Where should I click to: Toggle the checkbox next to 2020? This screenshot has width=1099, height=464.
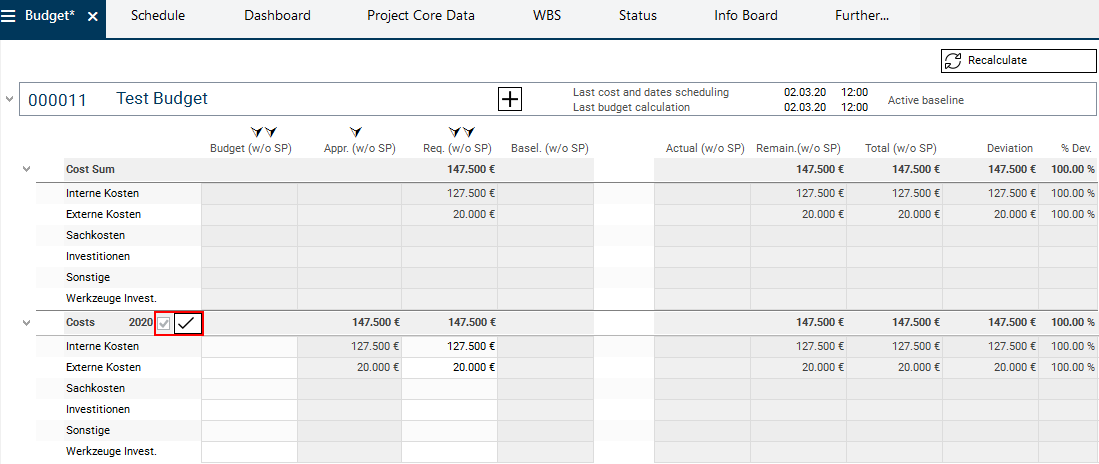164,323
